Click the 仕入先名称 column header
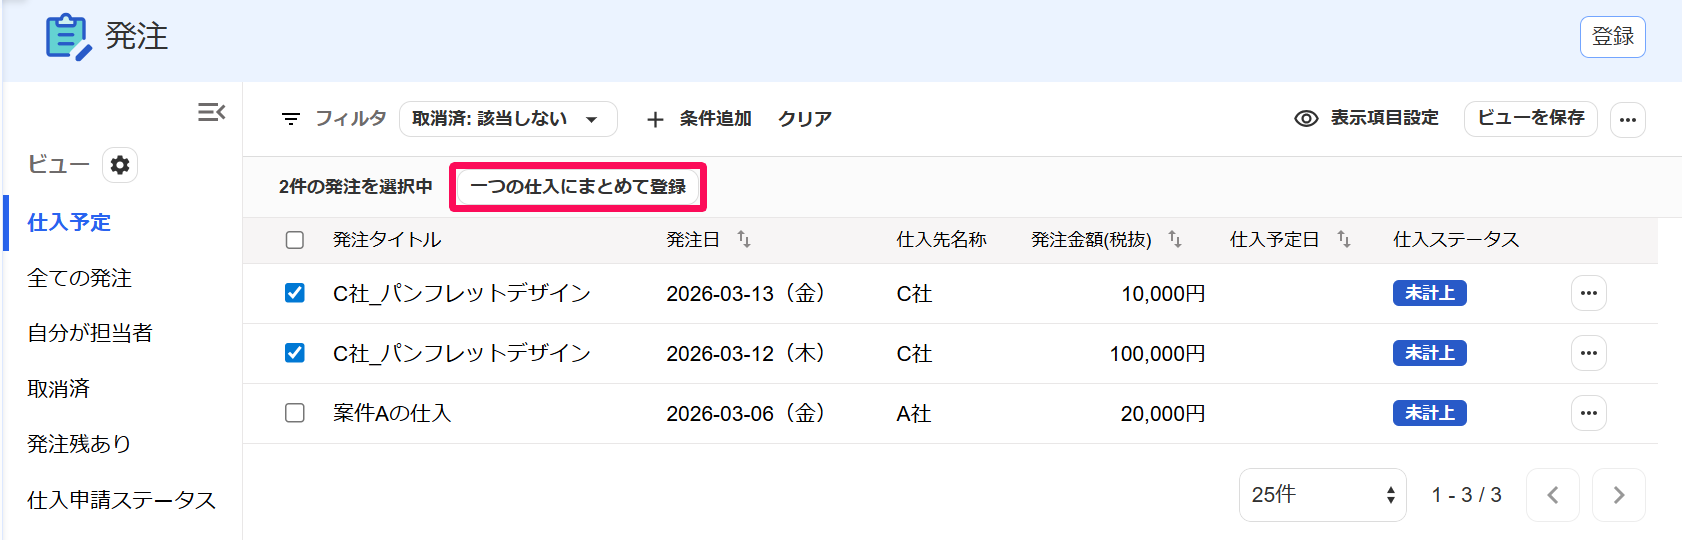Viewport: 1682px width, 540px height. (942, 240)
